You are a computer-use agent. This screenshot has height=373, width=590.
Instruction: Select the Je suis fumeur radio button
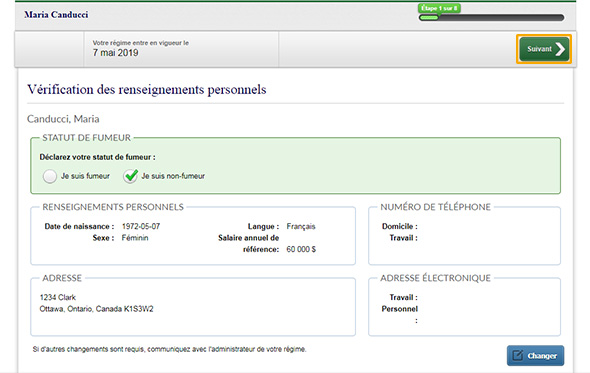coord(50,176)
